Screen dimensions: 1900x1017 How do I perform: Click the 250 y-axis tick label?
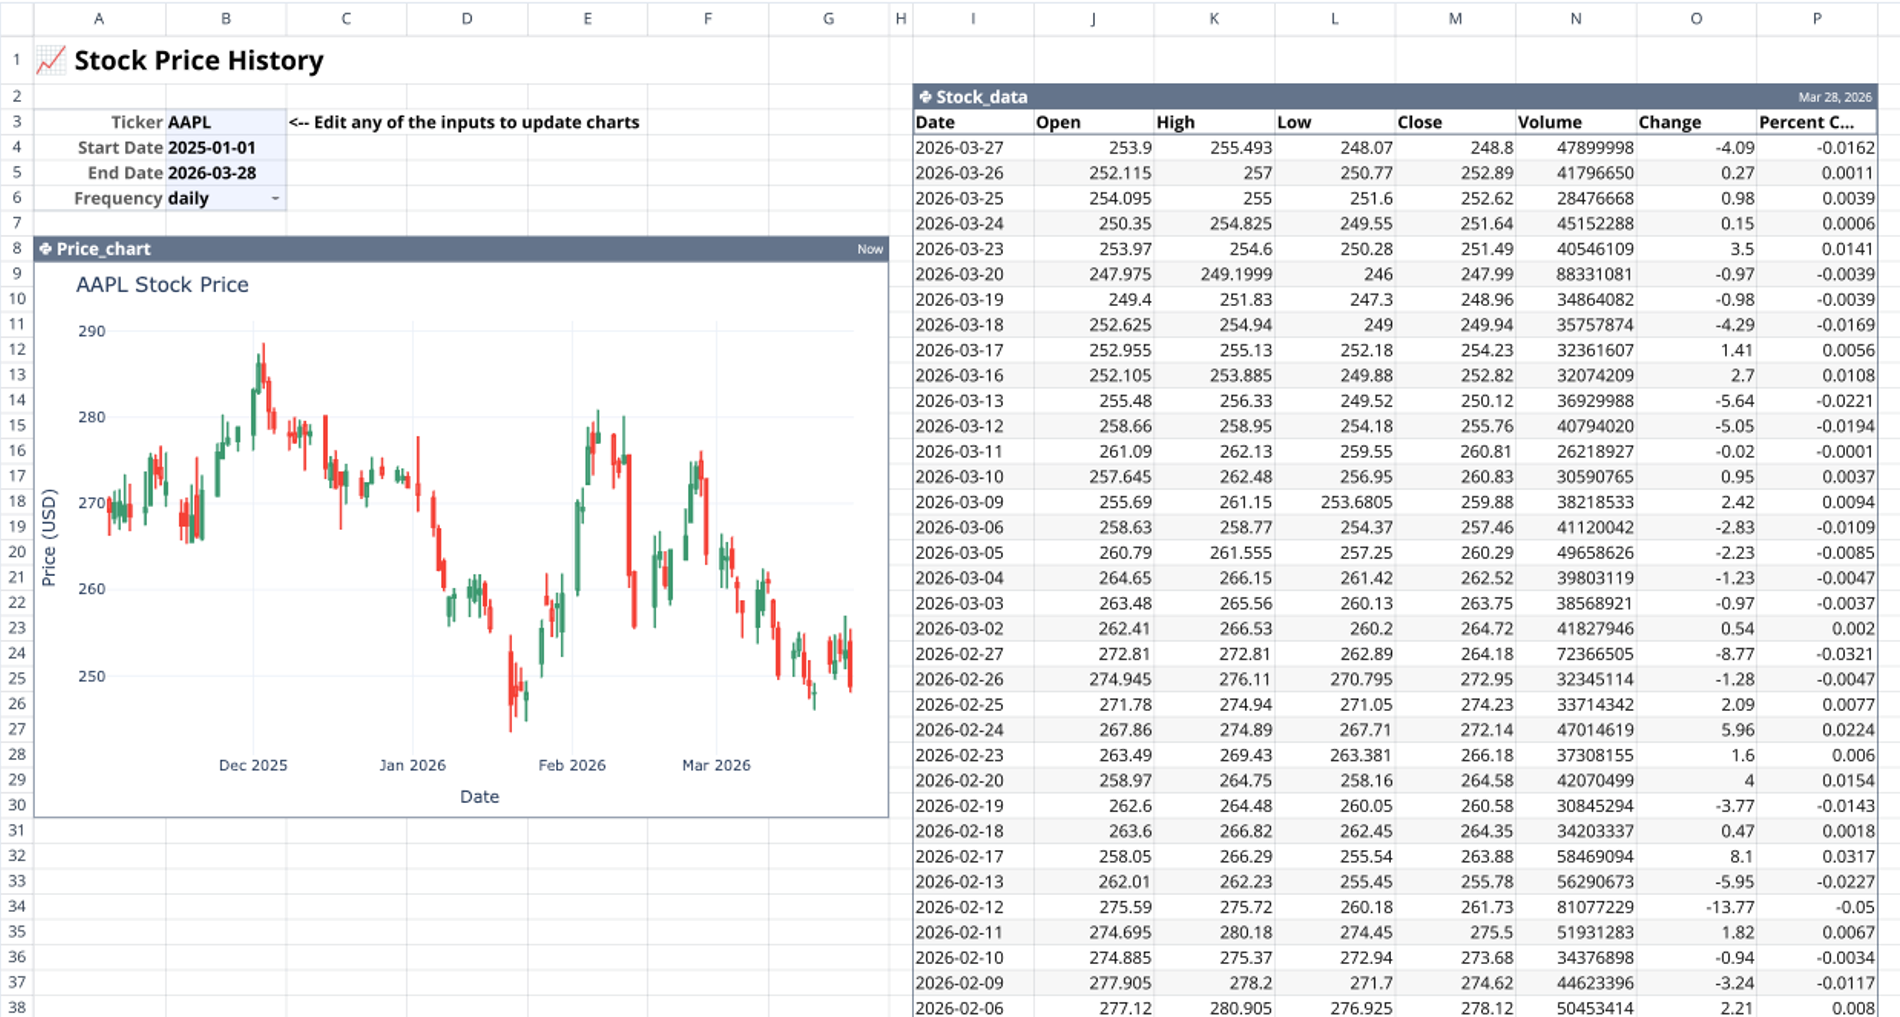point(91,676)
